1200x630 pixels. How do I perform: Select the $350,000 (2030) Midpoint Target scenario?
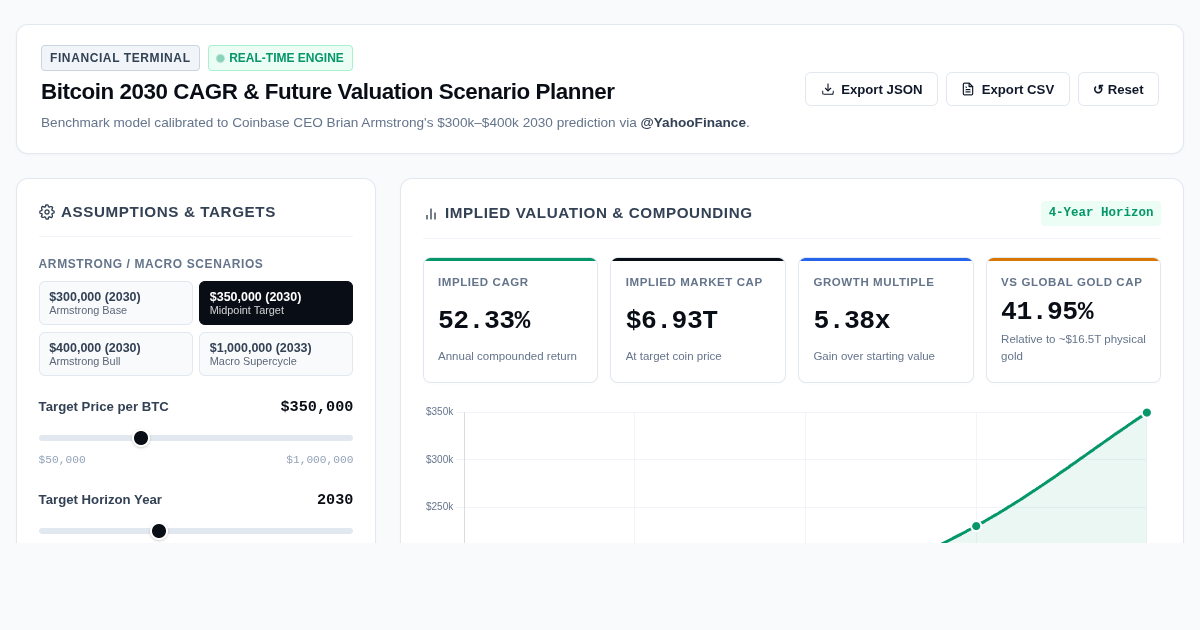tap(276, 303)
